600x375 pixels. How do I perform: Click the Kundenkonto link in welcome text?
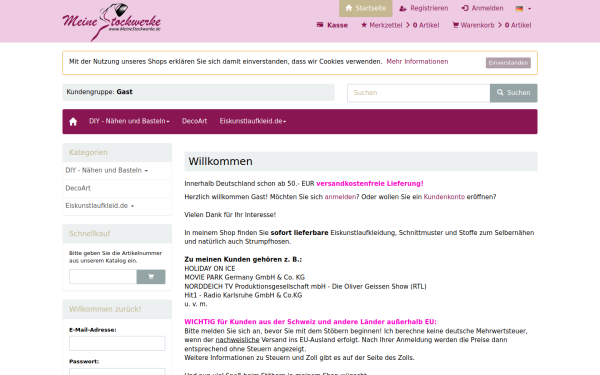[444, 197]
